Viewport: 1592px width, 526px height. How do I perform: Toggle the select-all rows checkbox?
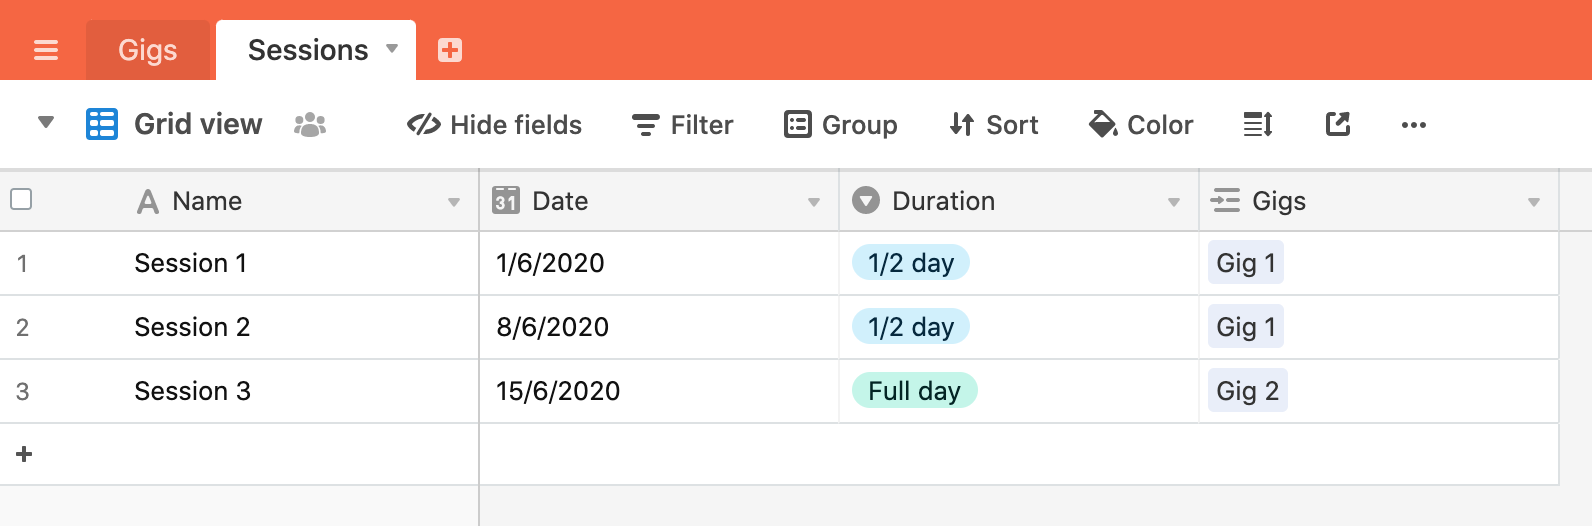tap(21, 199)
